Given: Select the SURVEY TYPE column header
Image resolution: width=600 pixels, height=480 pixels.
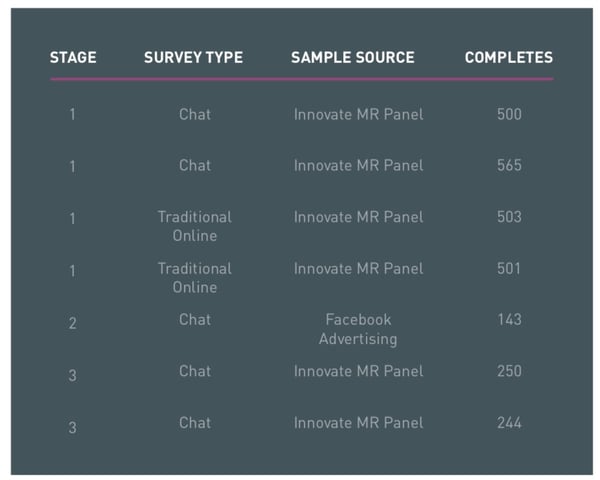Looking at the screenshot, I should tap(193, 58).
